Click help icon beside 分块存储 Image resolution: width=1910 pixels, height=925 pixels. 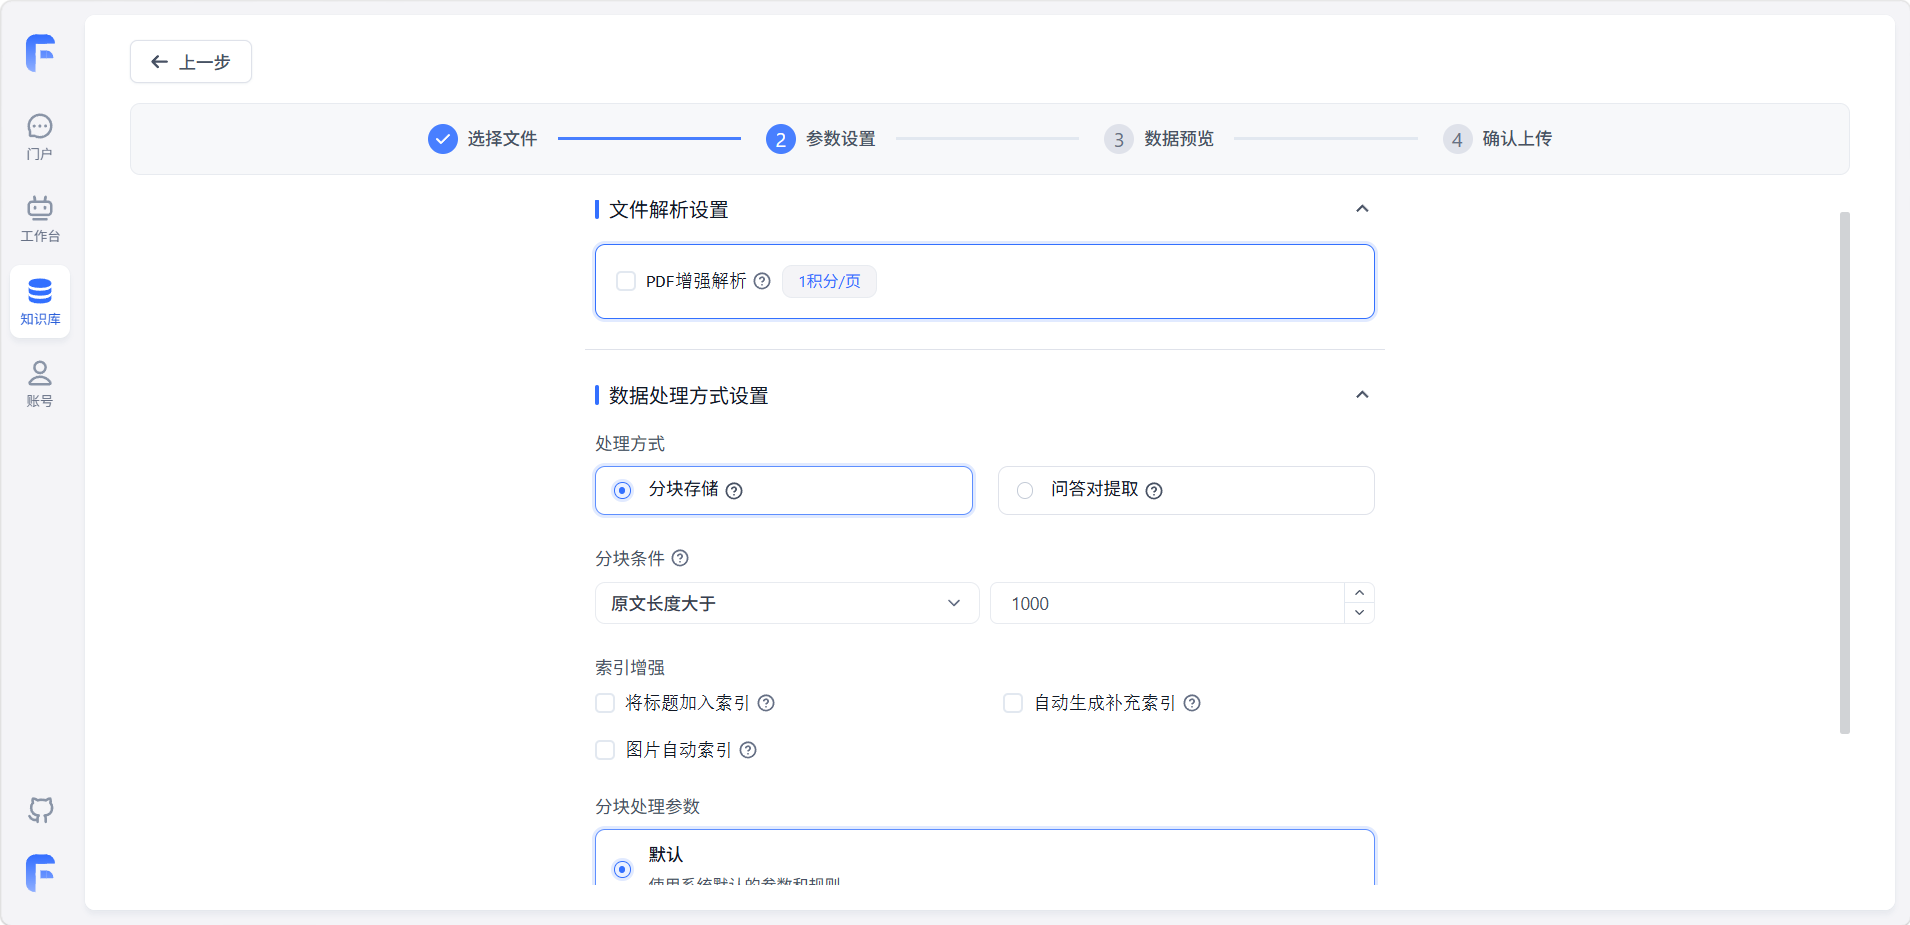coord(734,491)
